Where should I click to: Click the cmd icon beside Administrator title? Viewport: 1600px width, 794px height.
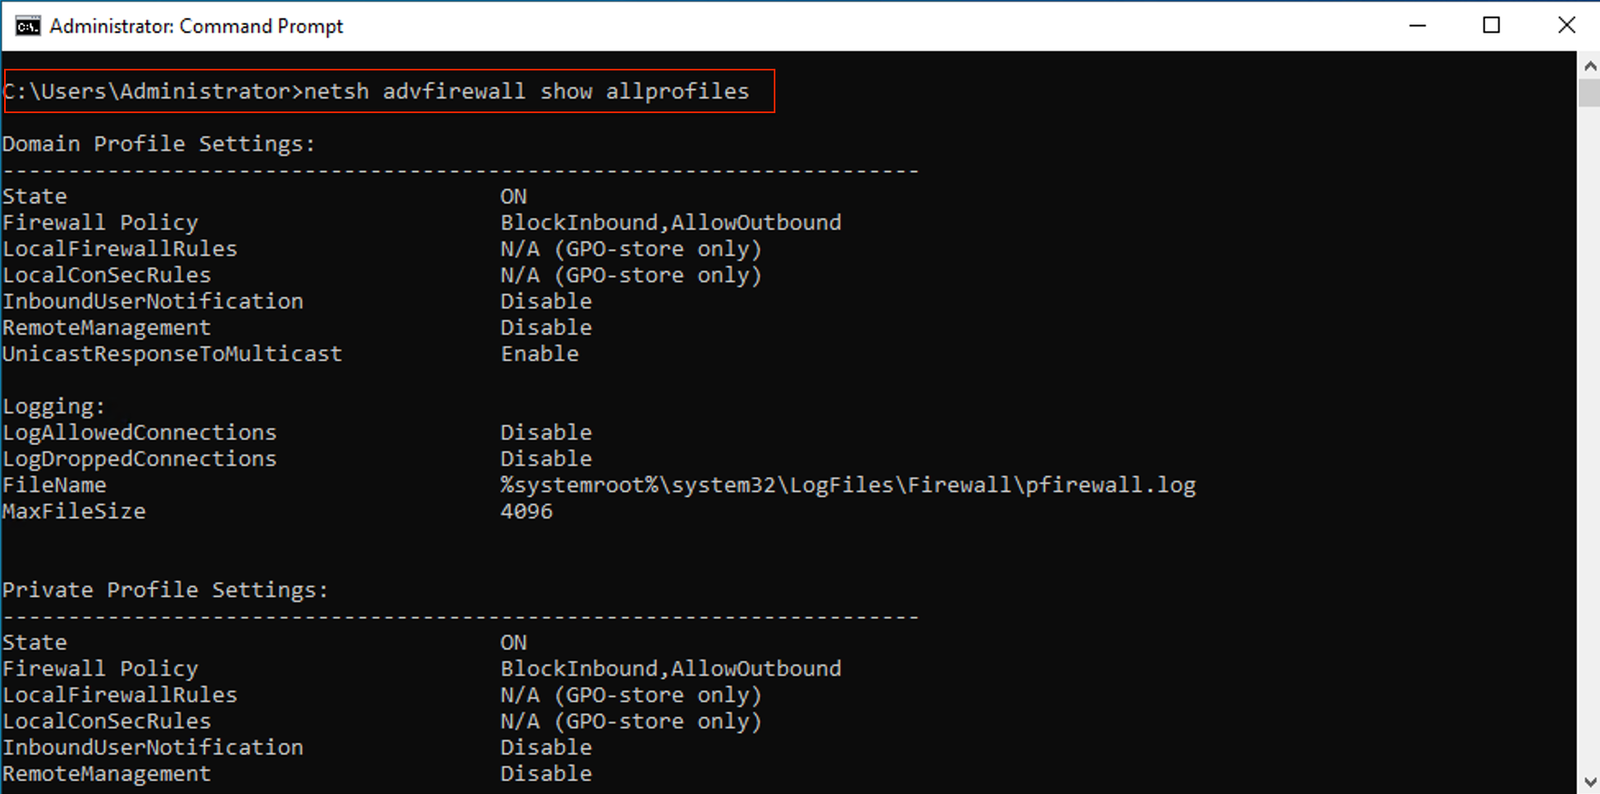pyautogui.click(x=28, y=25)
